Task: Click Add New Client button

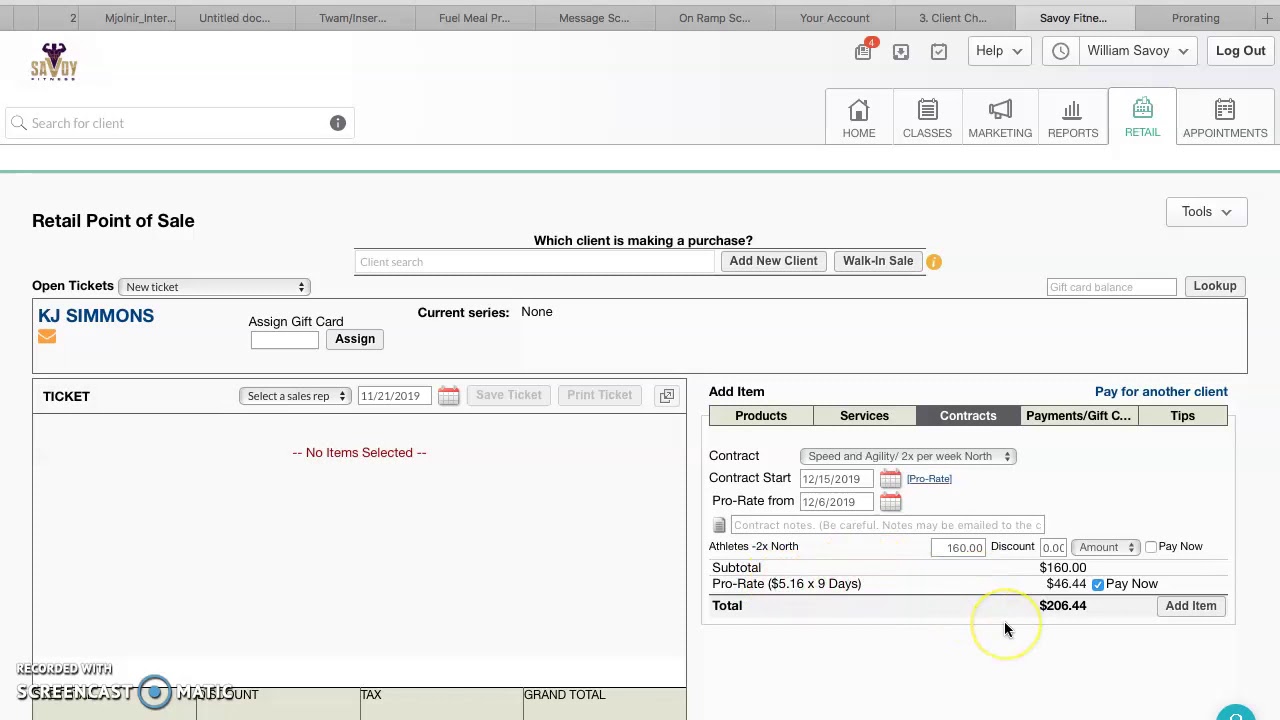Action: point(773,261)
